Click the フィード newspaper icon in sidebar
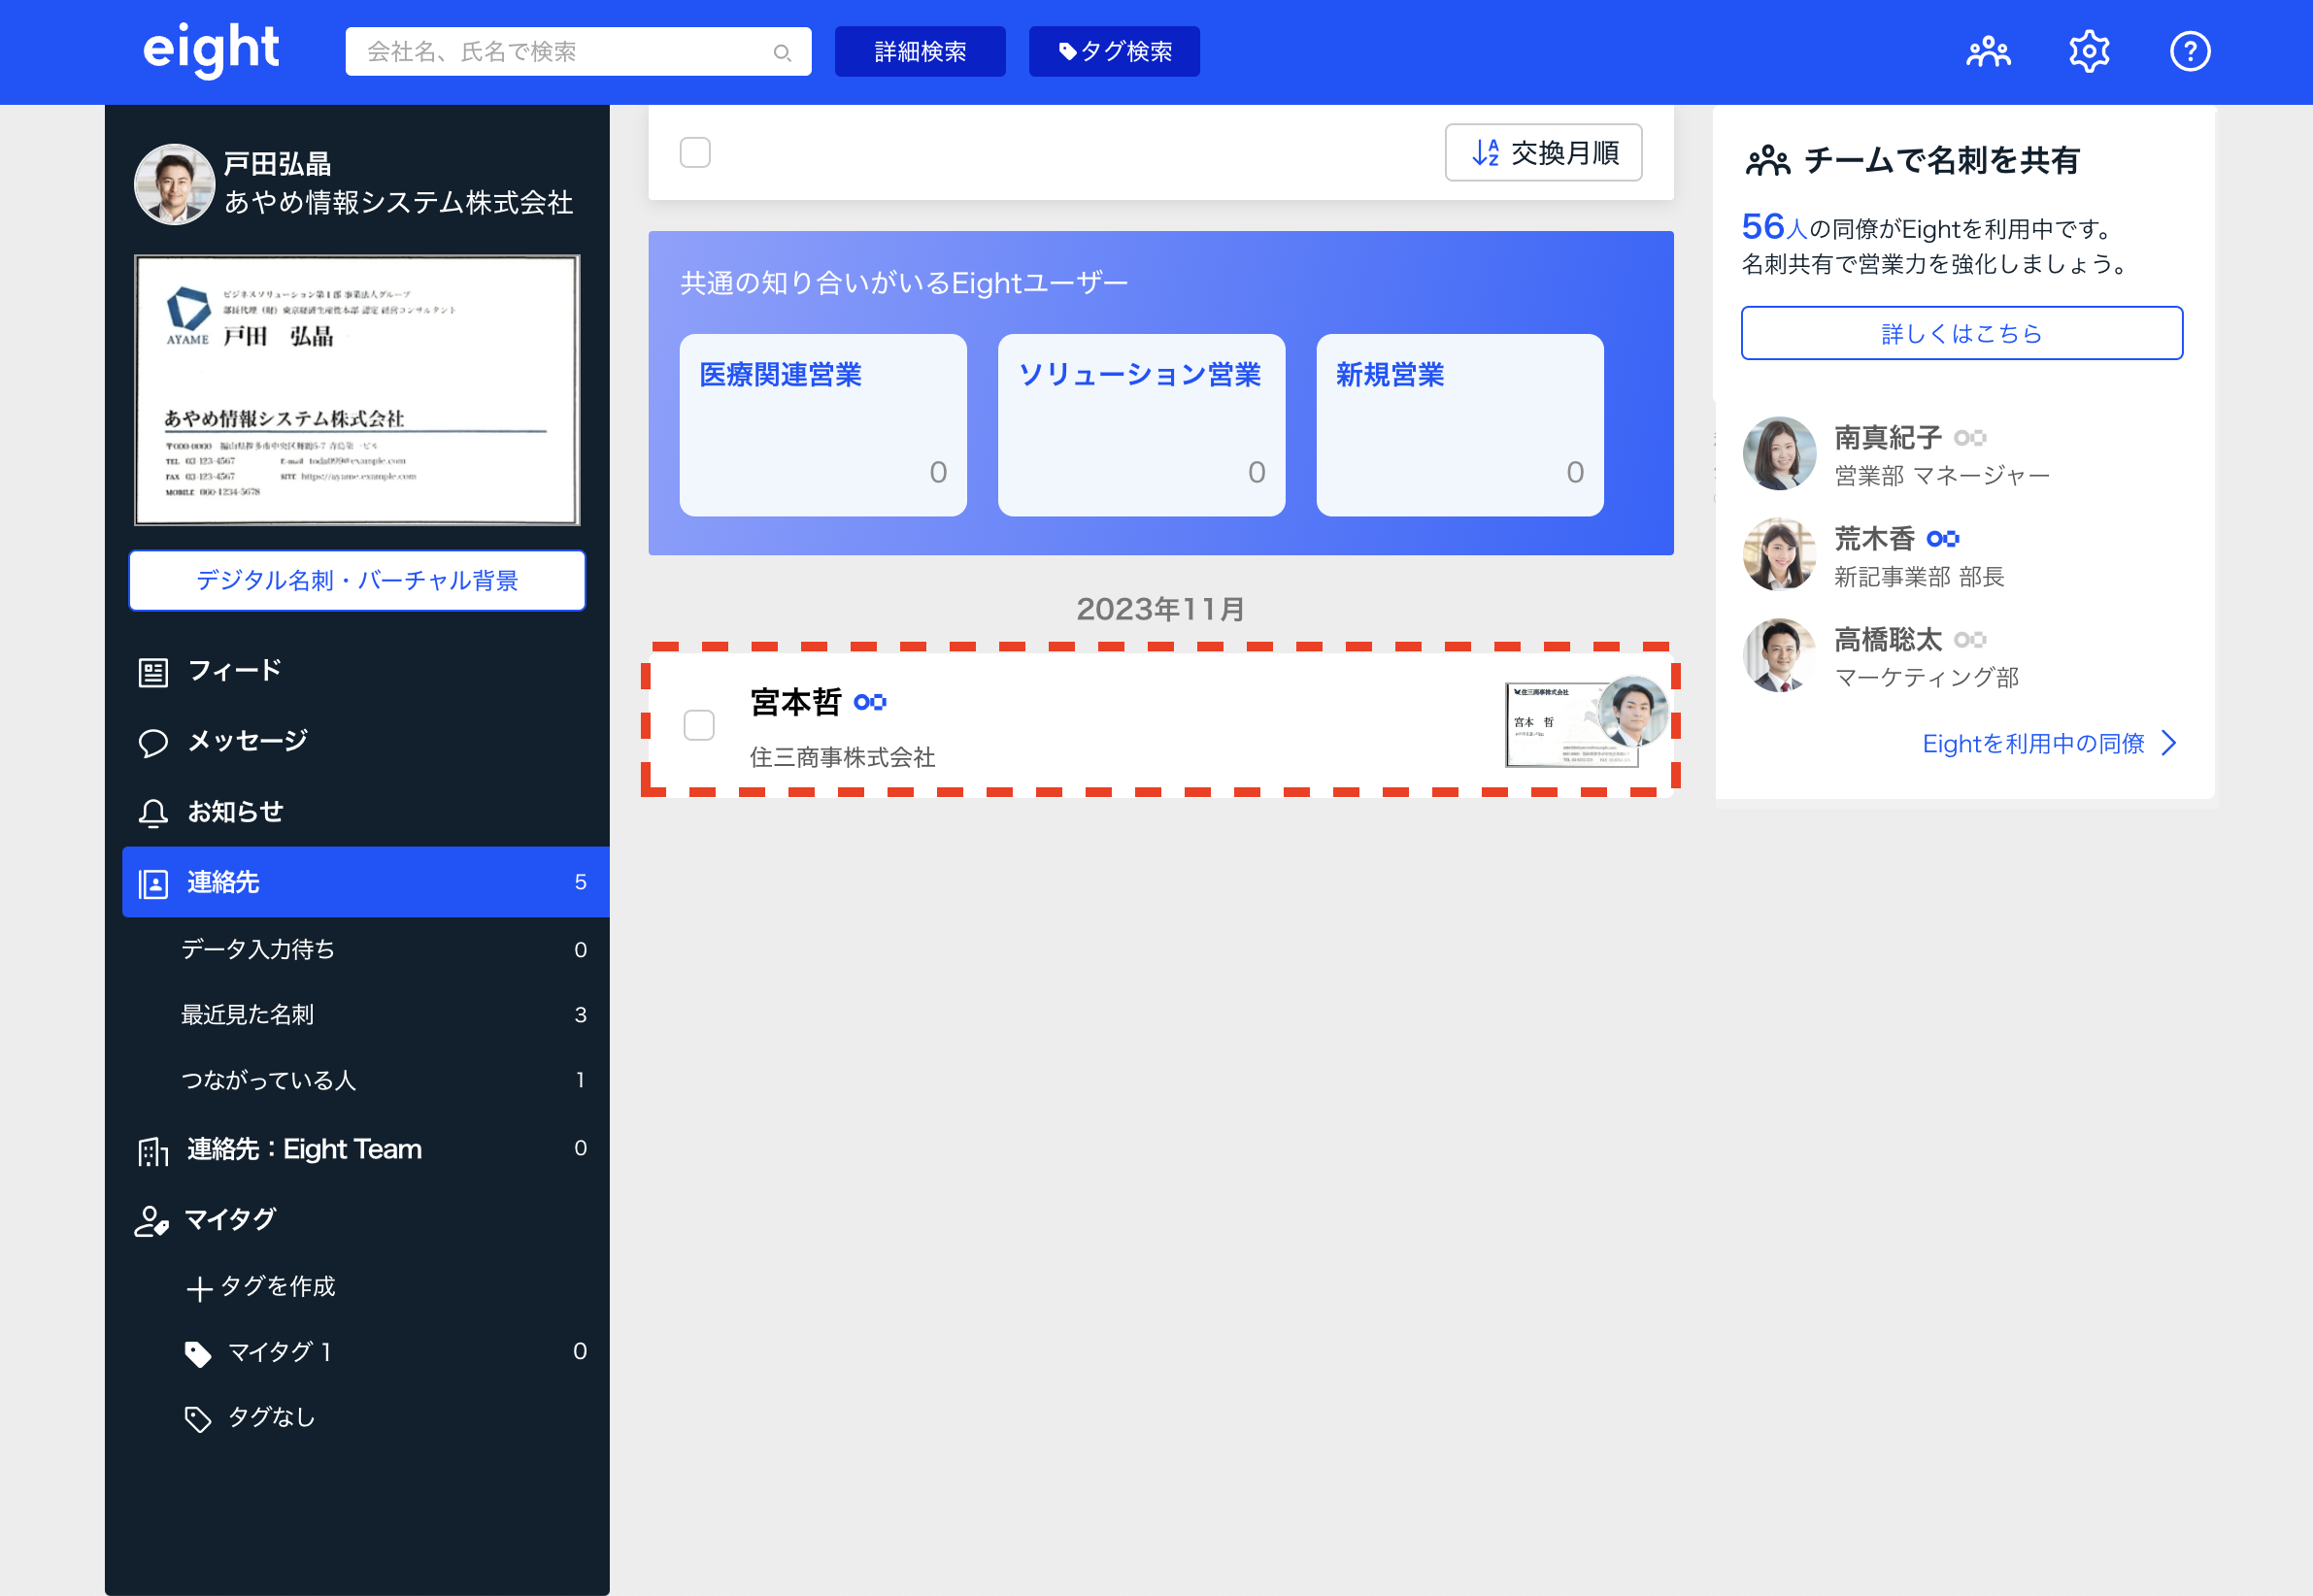Screen dimensions: 2313x1596 (153, 672)
